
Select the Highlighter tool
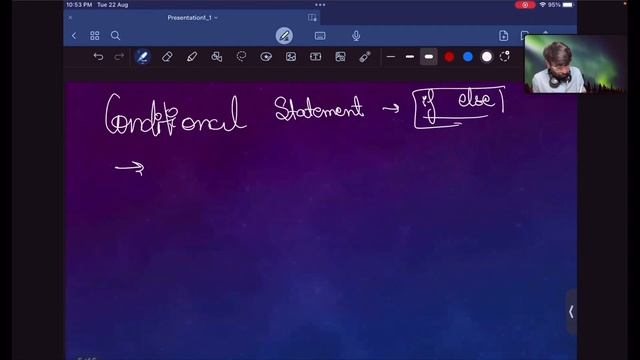(x=192, y=57)
